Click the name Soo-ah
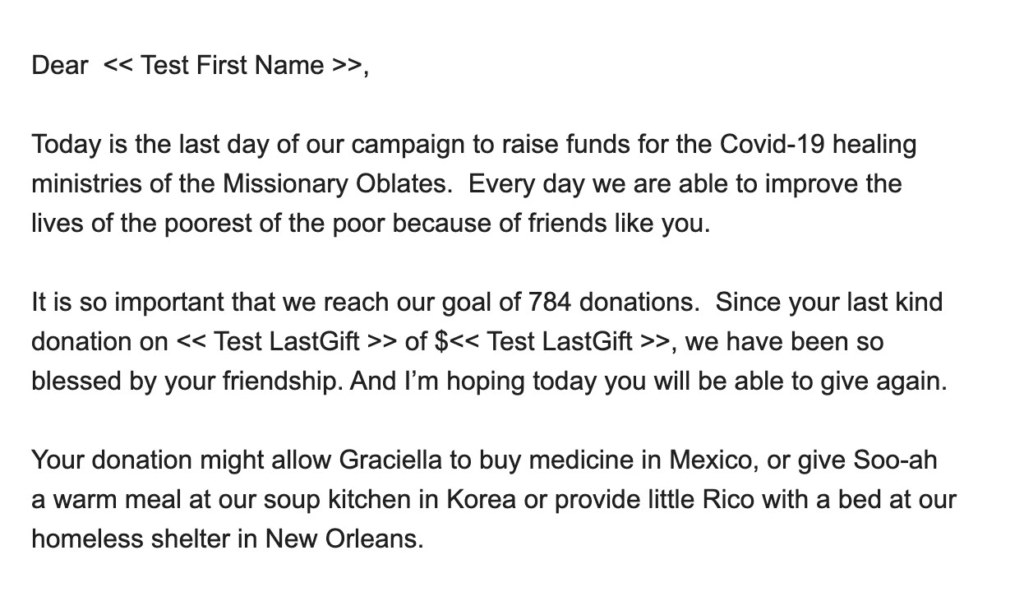This screenshot has height=592, width=1024. click(x=895, y=460)
